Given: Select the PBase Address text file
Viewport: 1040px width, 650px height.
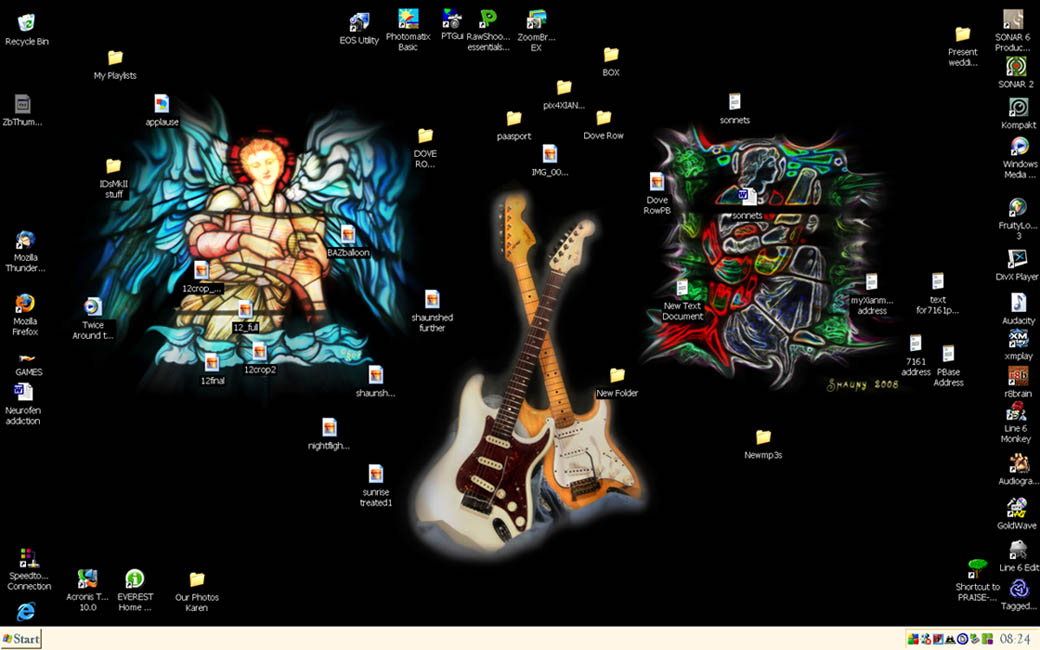Looking at the screenshot, I should [948, 354].
